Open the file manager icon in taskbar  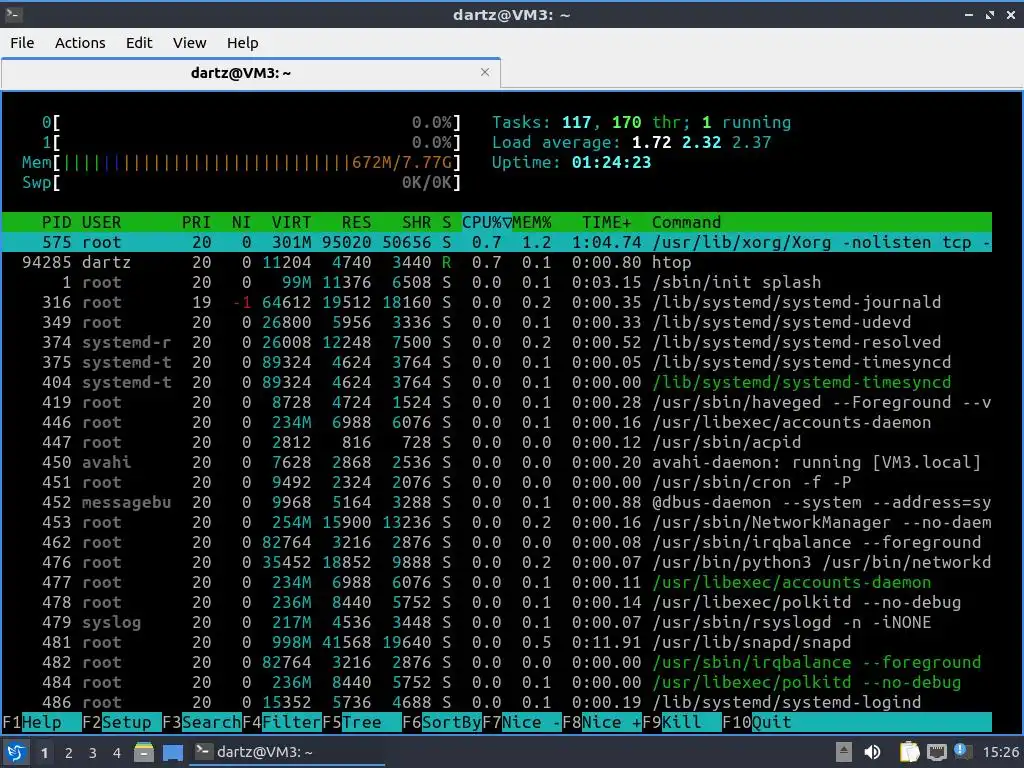pos(144,752)
